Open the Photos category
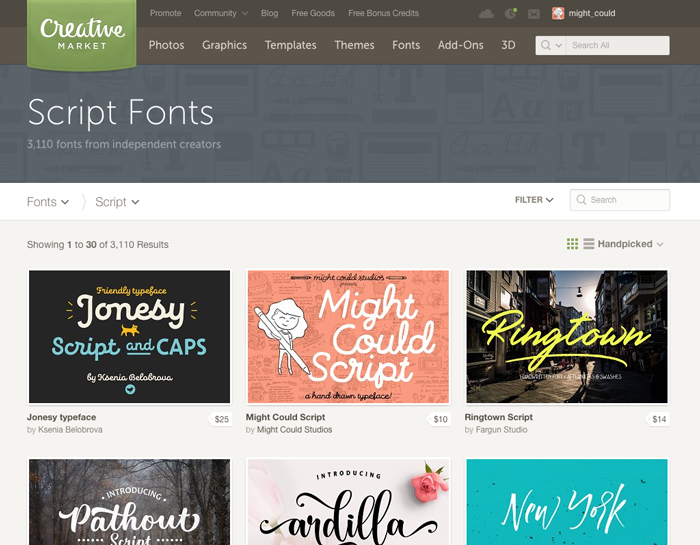Image resolution: width=700 pixels, height=545 pixels. pos(167,45)
